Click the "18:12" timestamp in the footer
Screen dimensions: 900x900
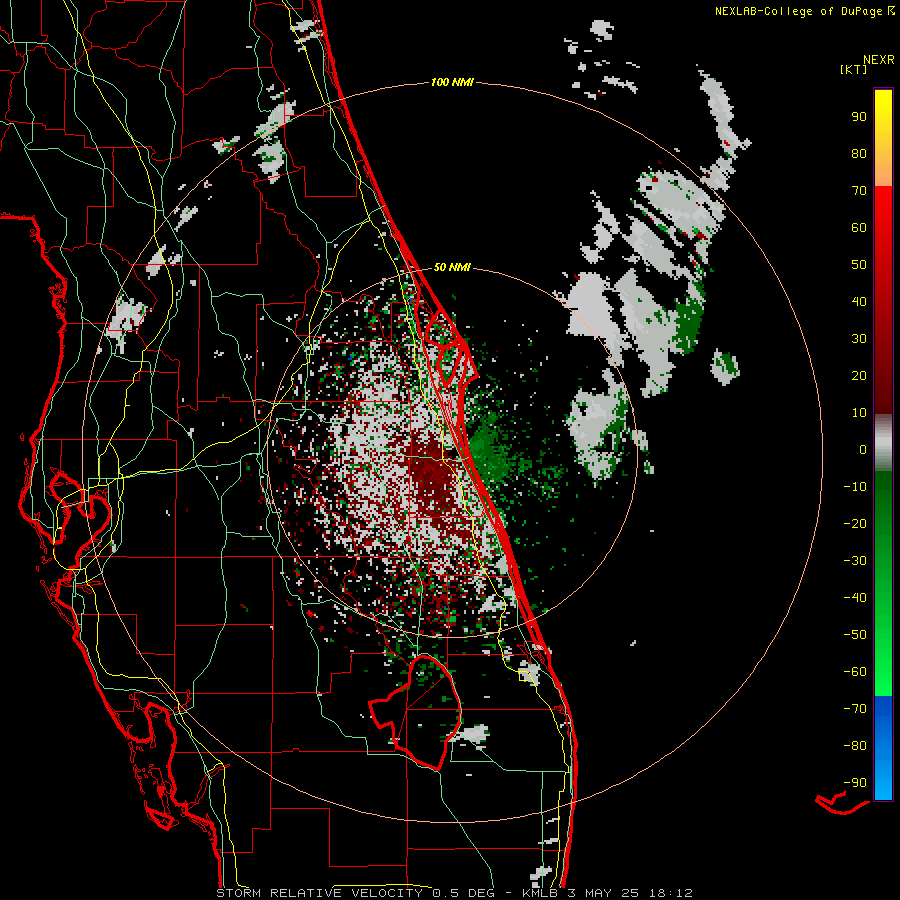671,893
